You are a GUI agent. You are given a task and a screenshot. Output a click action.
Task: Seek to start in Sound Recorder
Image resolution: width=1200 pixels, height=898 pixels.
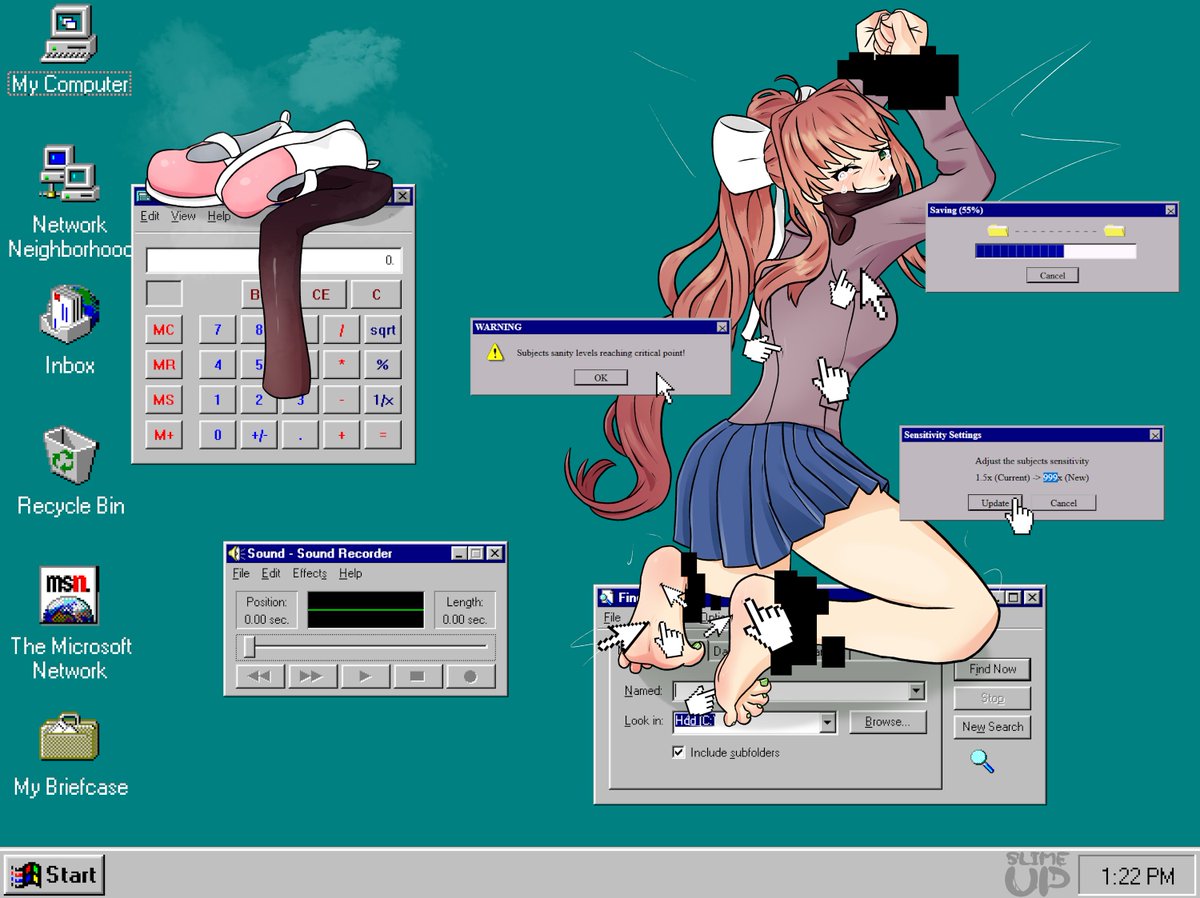[x=259, y=677]
